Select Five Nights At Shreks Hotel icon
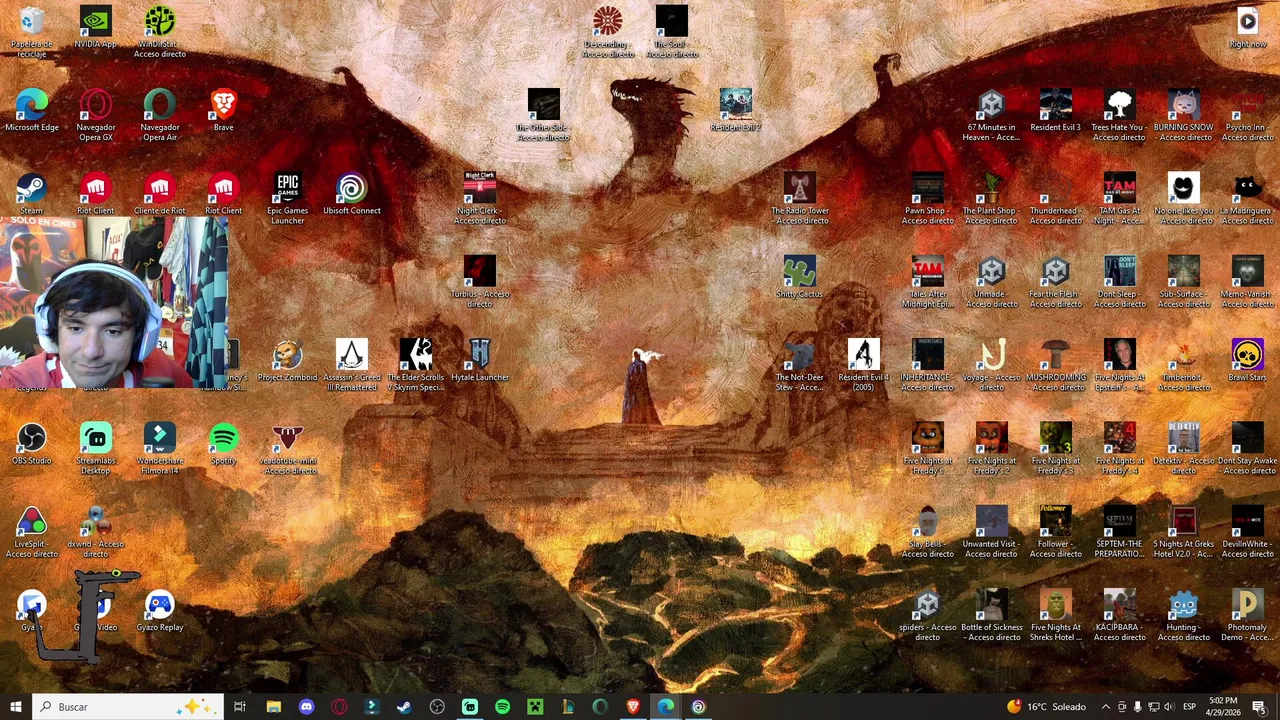Viewport: 1280px width, 720px height. [x=1055, y=615]
